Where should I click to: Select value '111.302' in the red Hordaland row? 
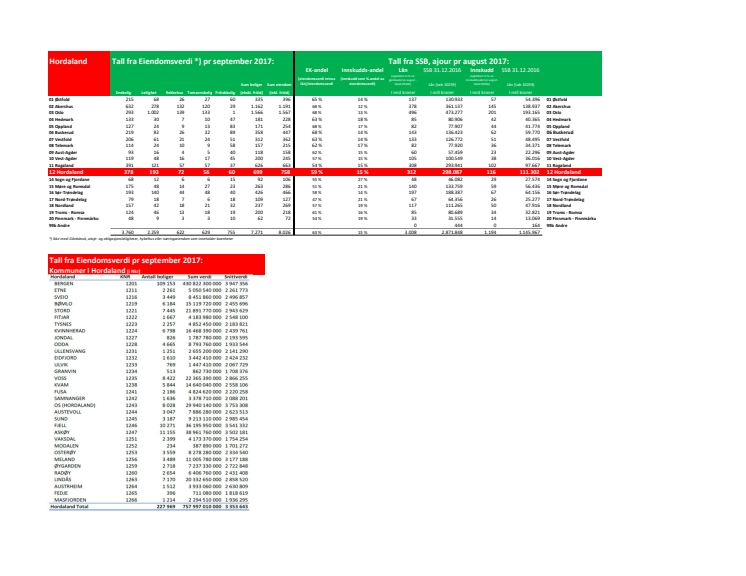(529, 172)
